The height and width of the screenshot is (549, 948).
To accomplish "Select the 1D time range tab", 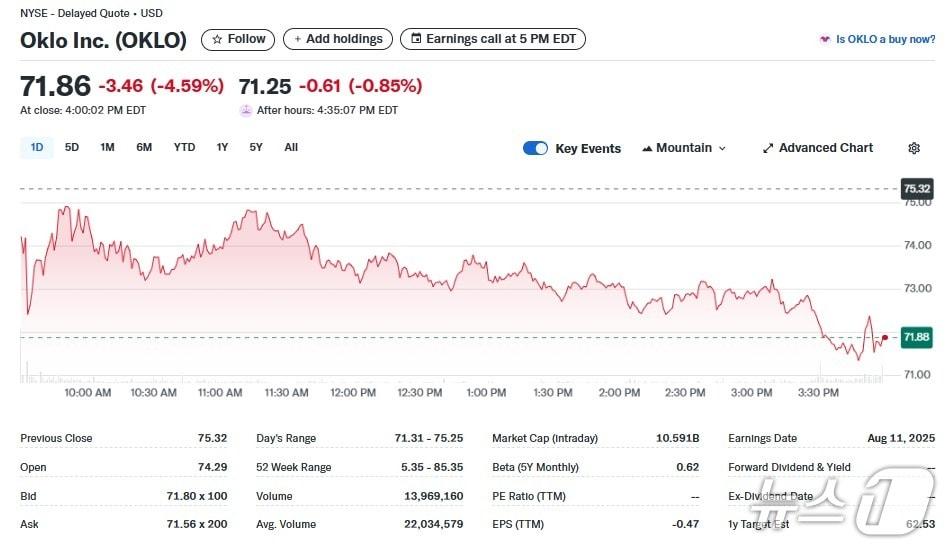I will [x=37, y=147].
